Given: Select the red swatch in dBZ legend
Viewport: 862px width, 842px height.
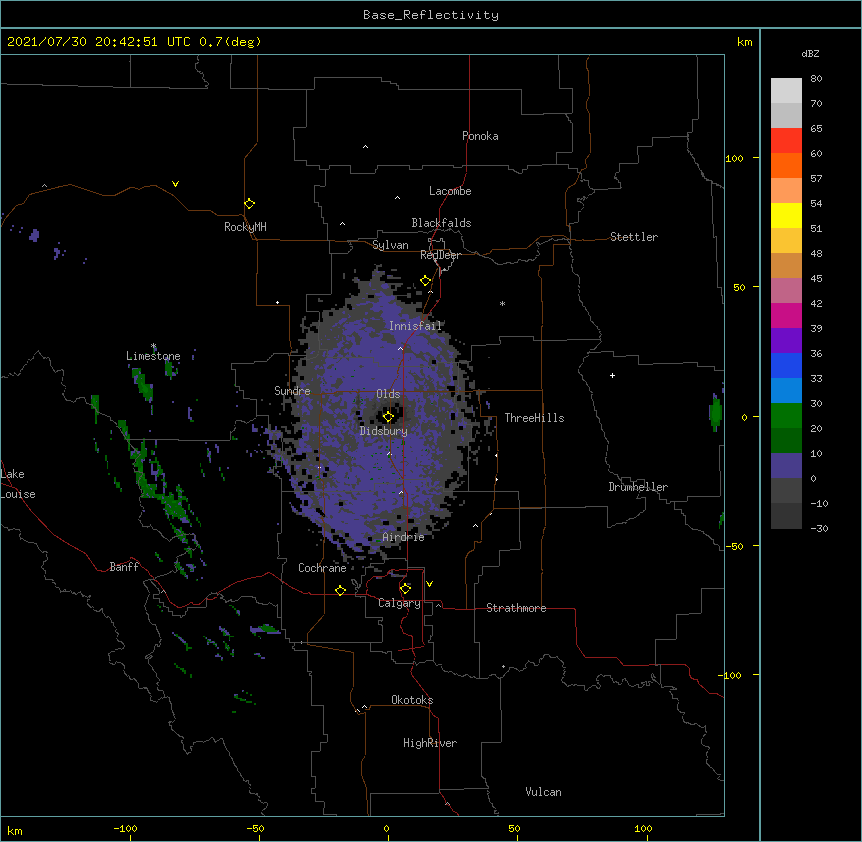Looking at the screenshot, I should 786,141.
